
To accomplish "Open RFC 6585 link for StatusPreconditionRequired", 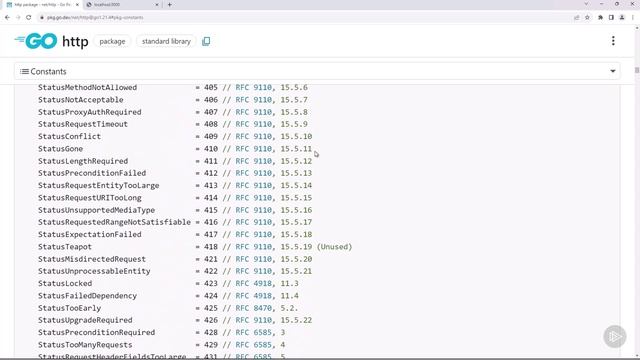I will 253,332.
